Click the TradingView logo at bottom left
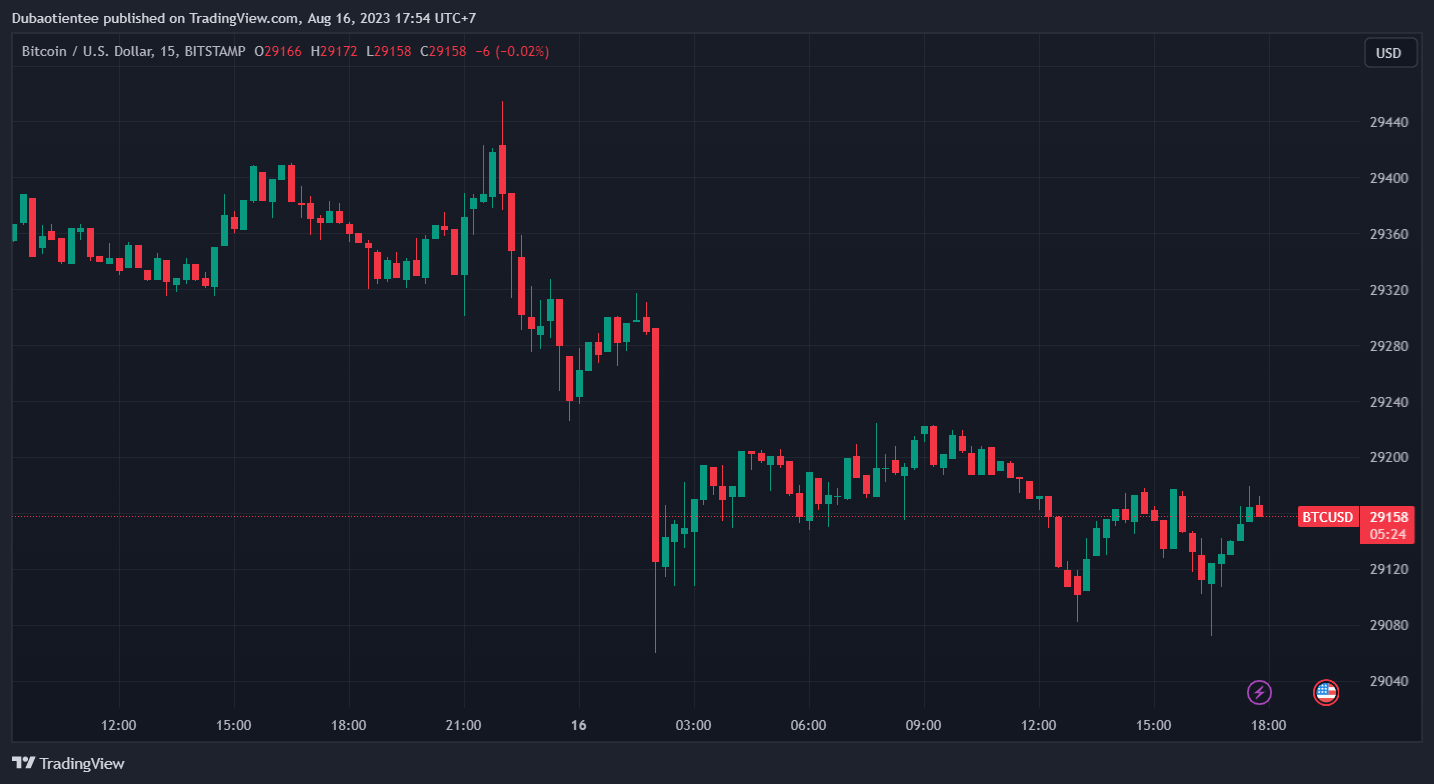 click(68, 764)
